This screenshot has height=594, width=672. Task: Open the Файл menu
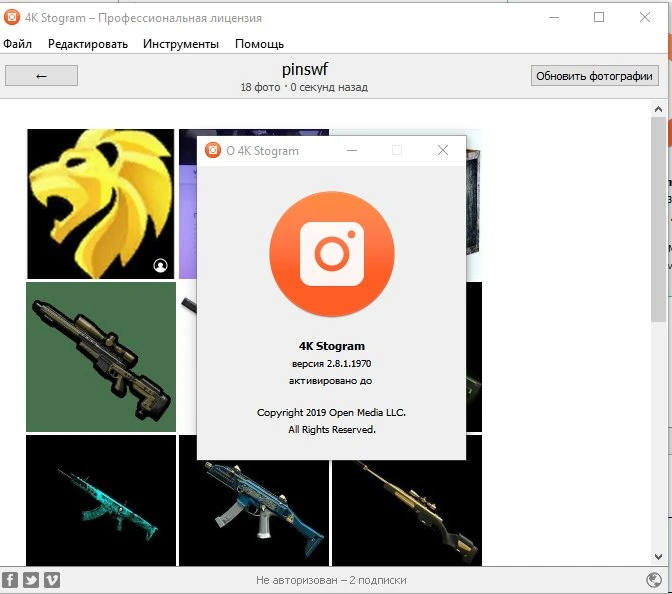coord(17,44)
